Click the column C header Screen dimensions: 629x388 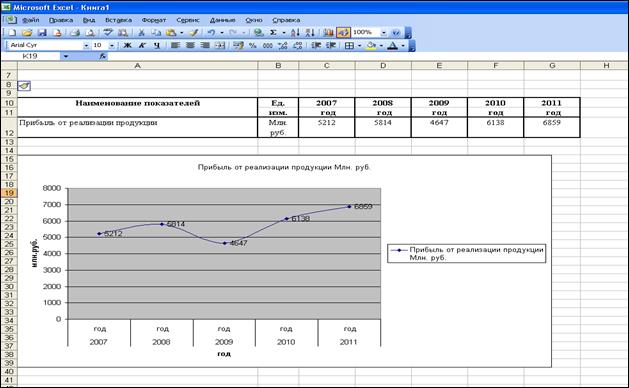click(x=327, y=65)
